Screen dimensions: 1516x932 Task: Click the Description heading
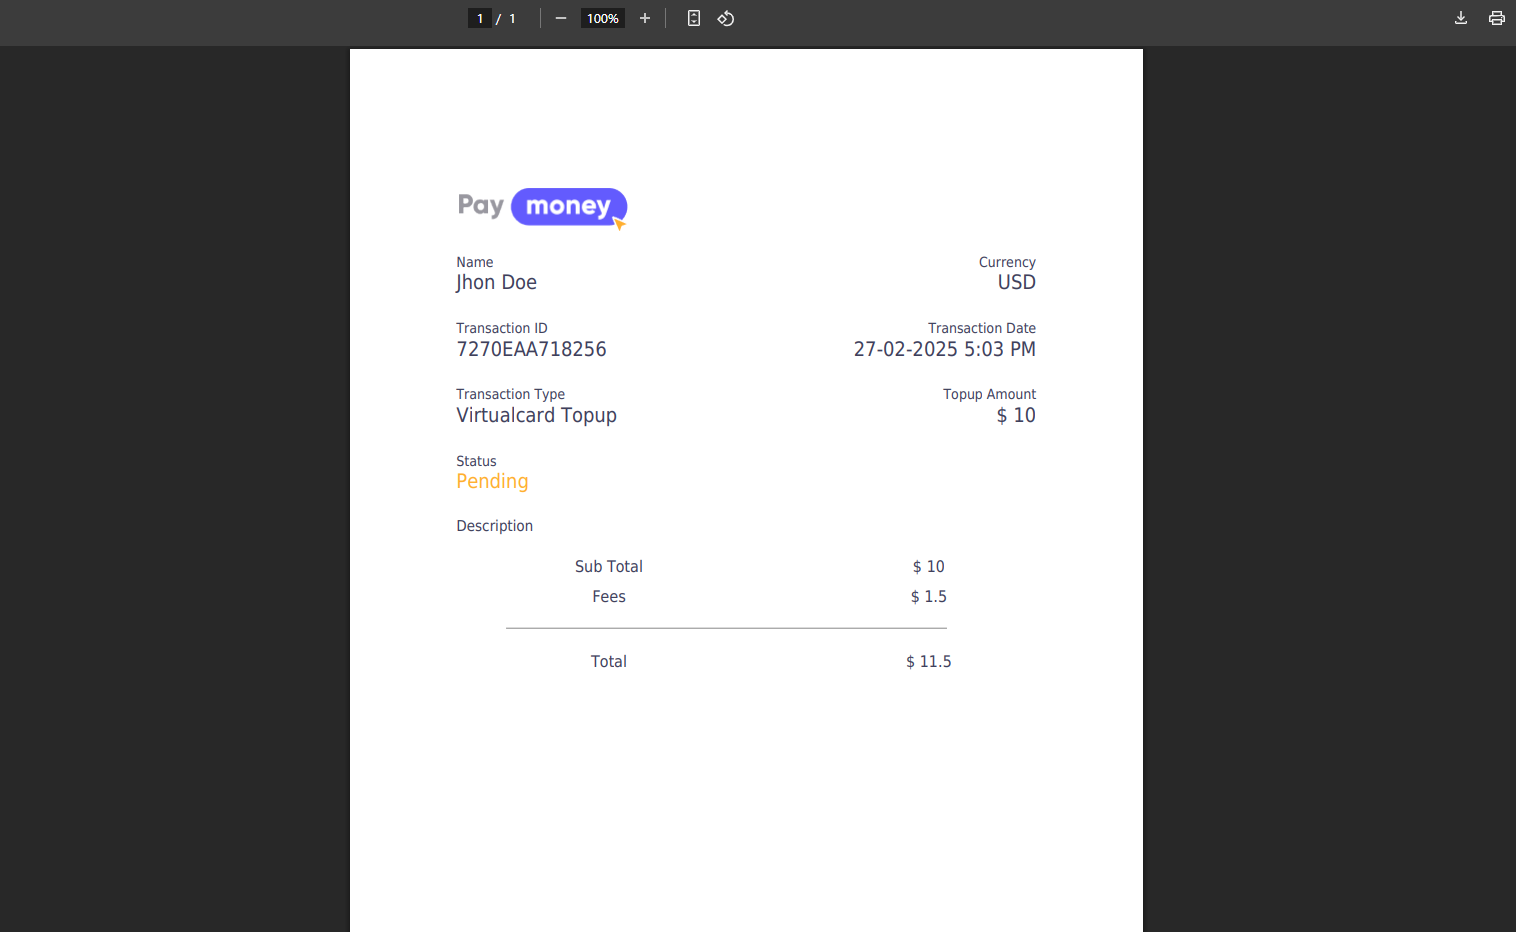tap(494, 526)
